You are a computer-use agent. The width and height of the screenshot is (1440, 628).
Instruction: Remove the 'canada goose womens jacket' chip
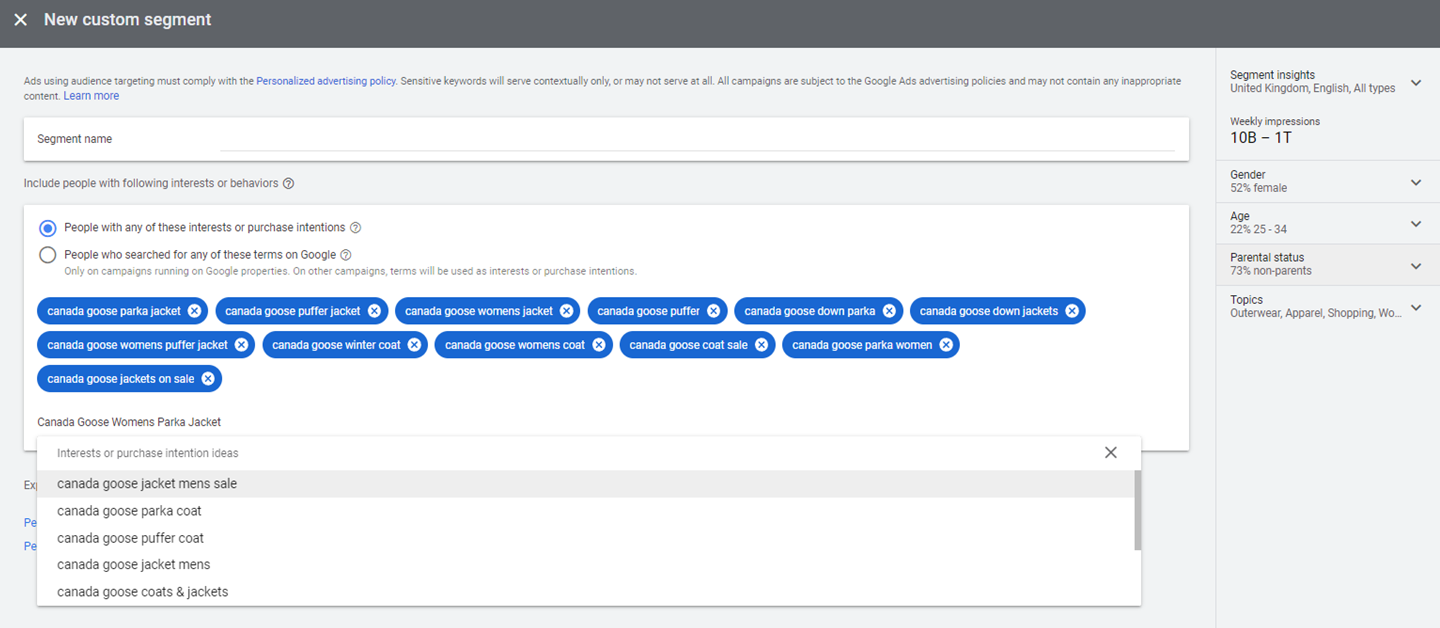point(566,311)
